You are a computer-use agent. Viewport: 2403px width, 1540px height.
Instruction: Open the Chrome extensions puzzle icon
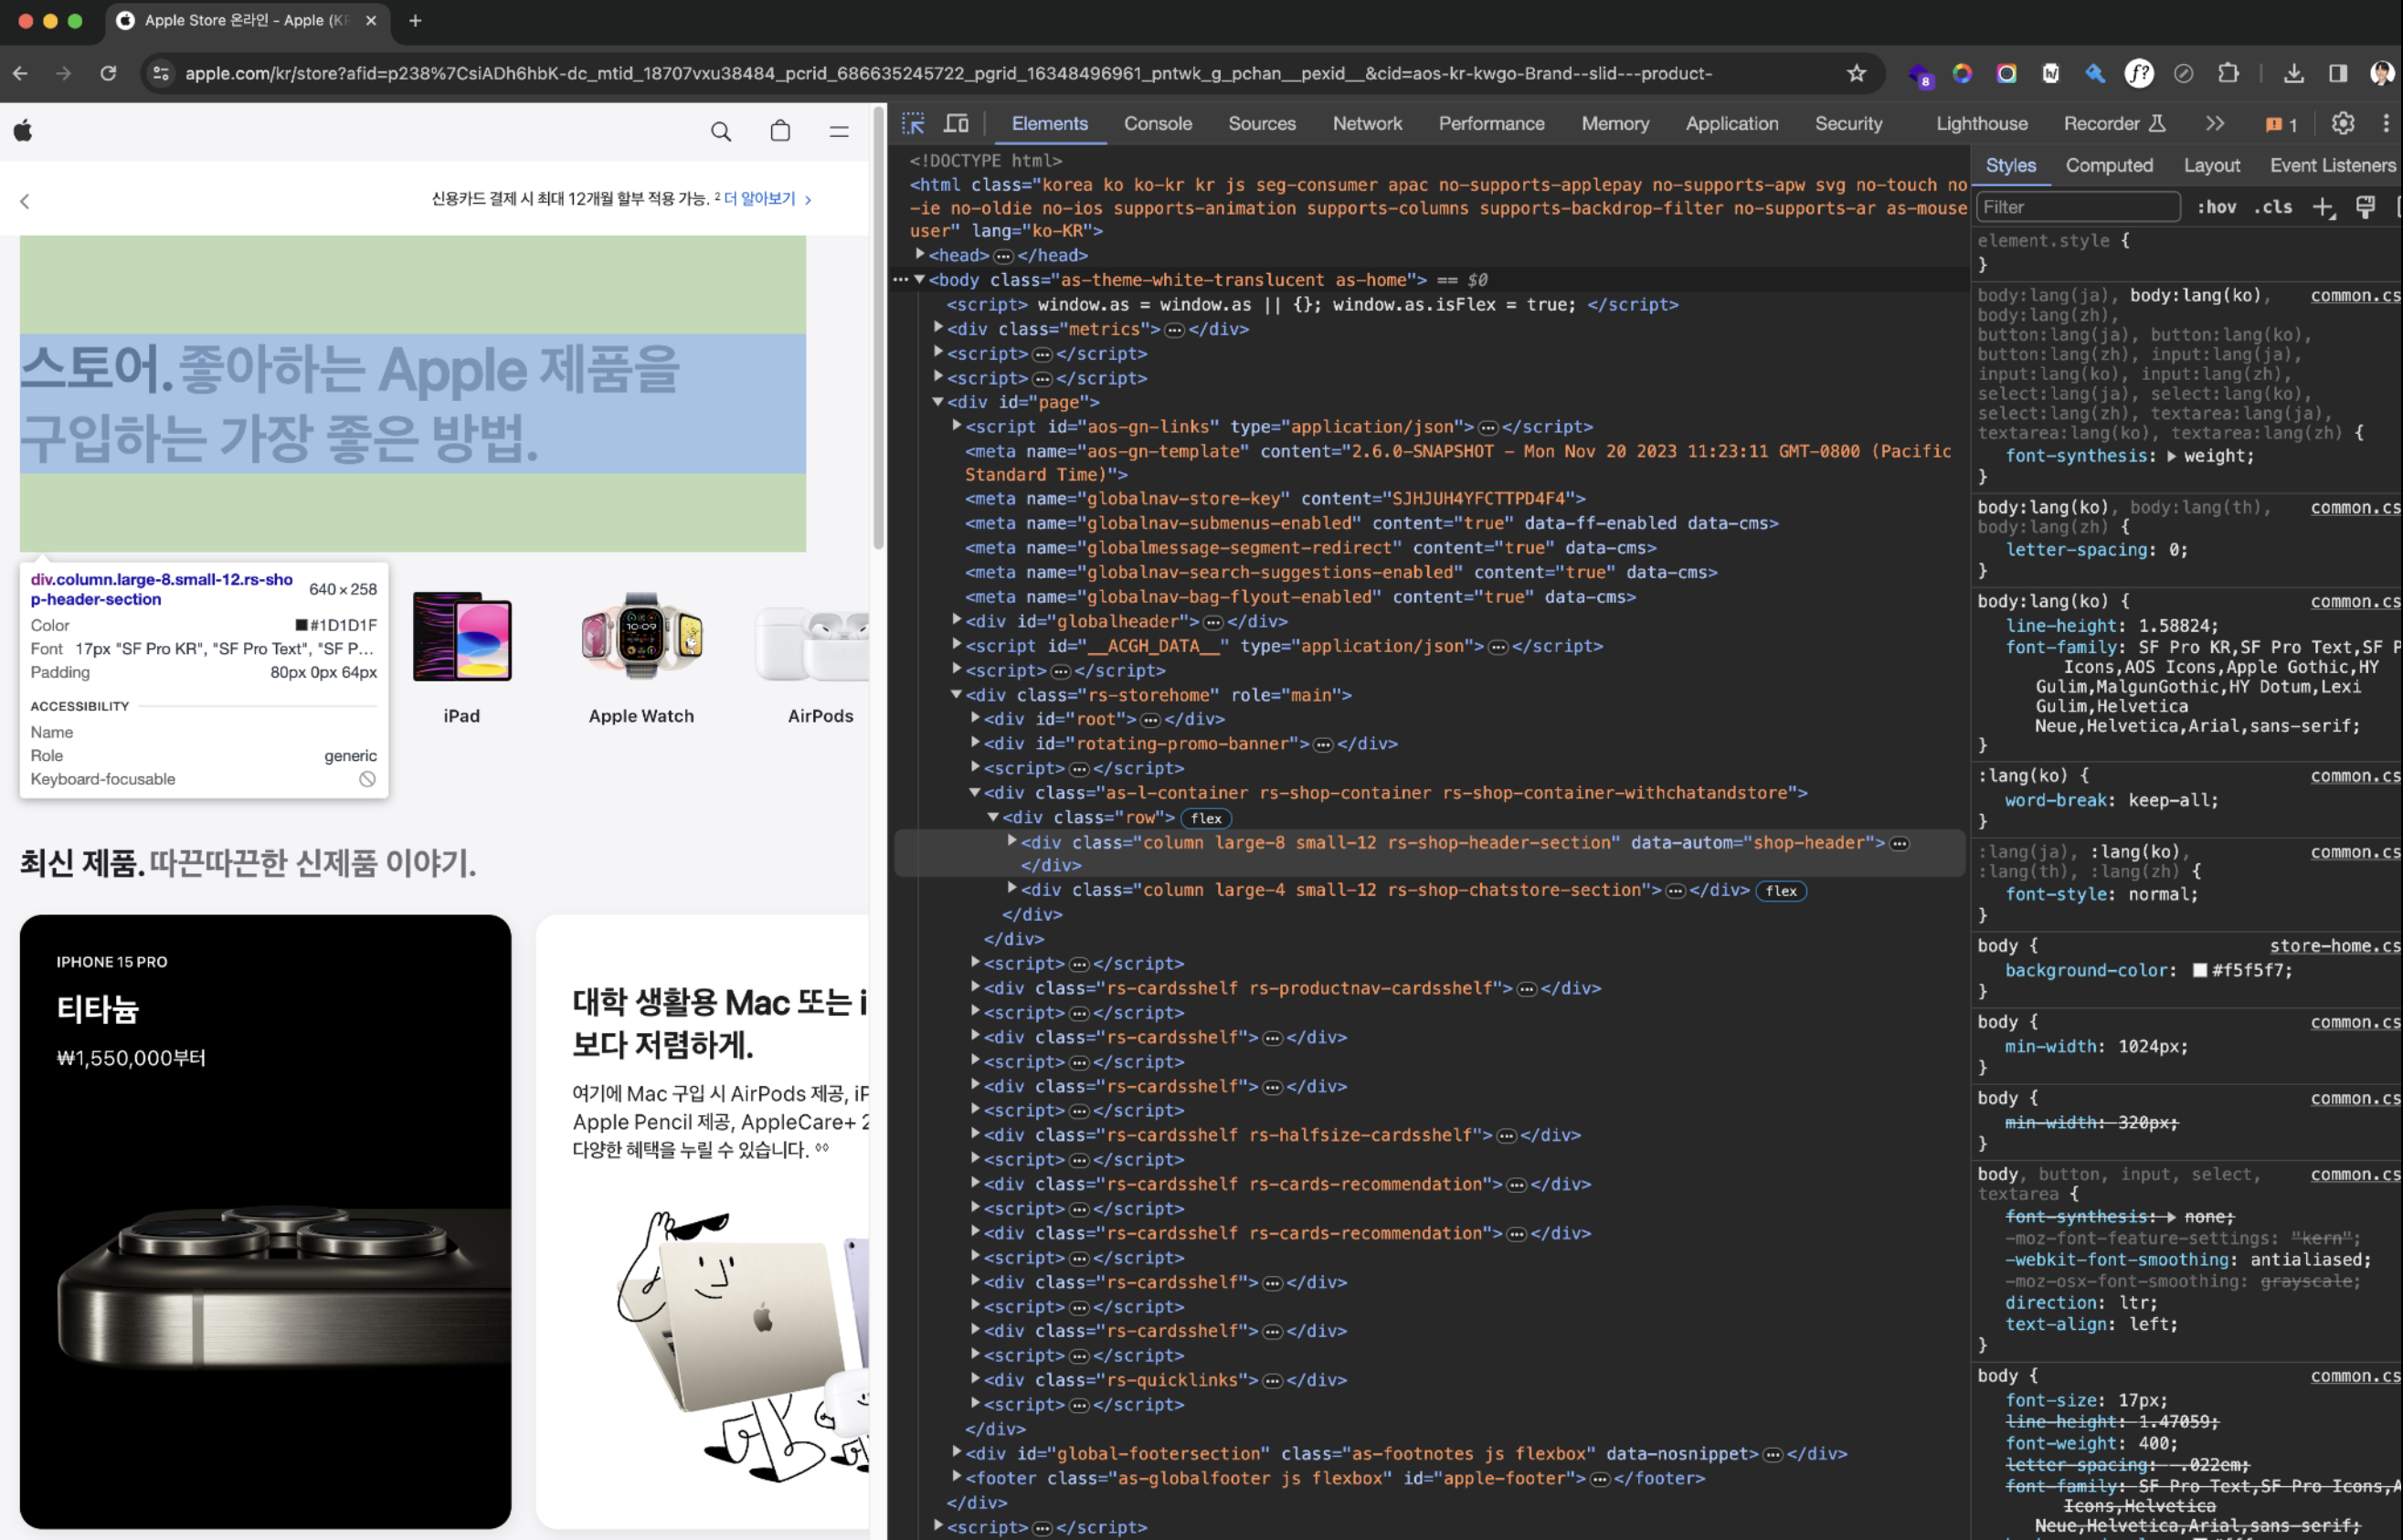(x=2228, y=73)
